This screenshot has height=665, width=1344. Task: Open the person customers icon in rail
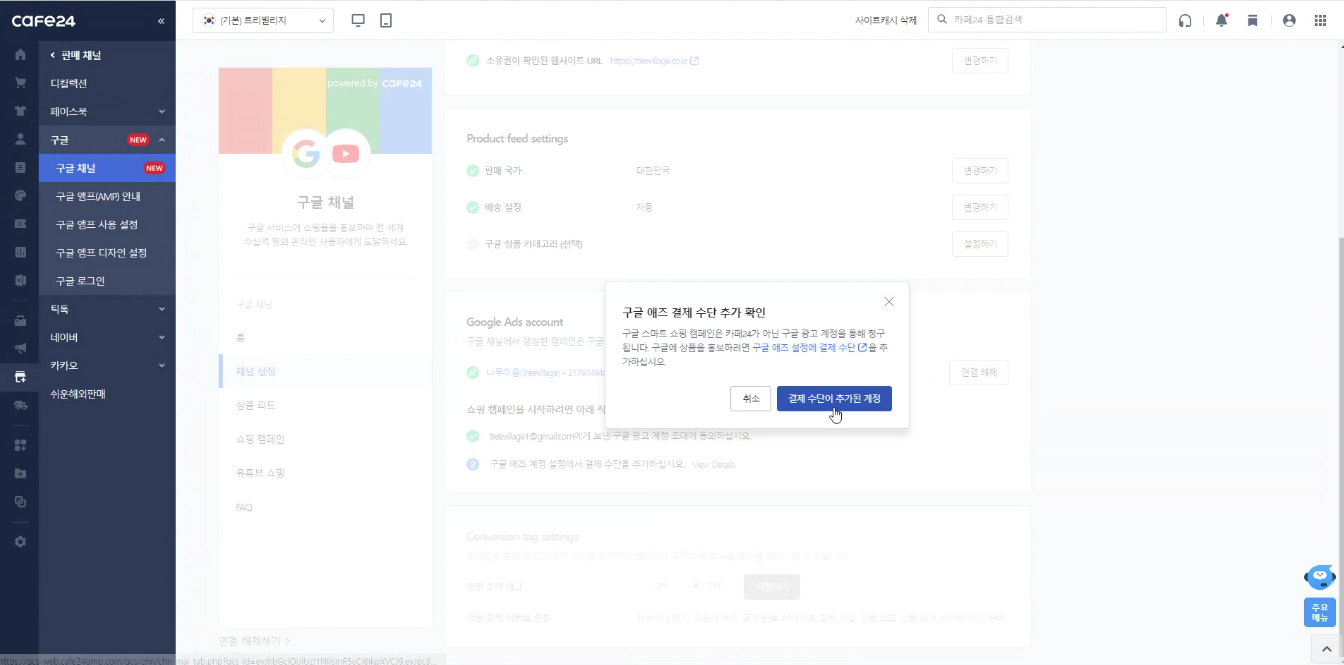[20, 139]
